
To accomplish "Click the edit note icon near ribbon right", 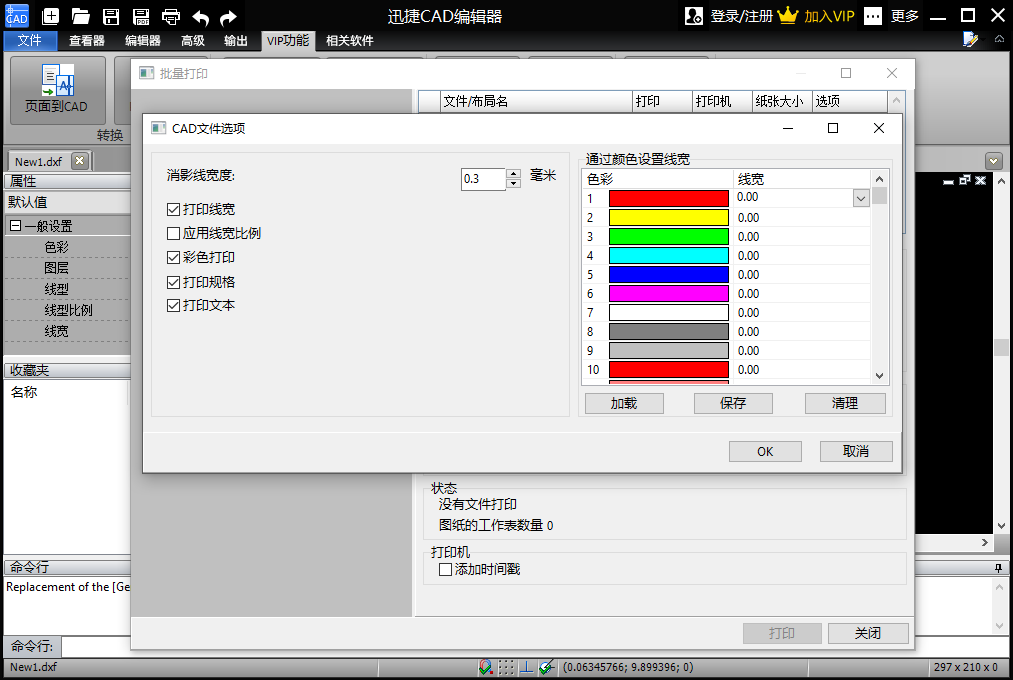I will coord(970,39).
